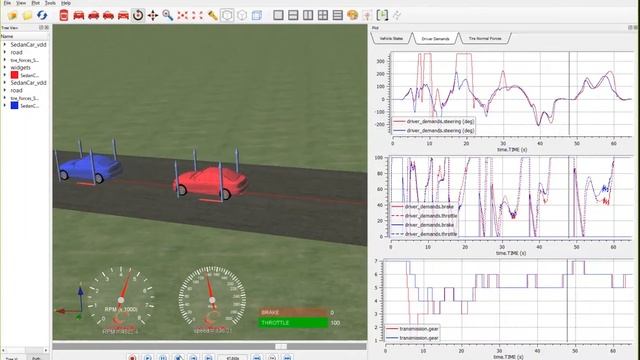Click the blue car in 3D view
The width and height of the screenshot is (640, 360).
tap(91, 168)
